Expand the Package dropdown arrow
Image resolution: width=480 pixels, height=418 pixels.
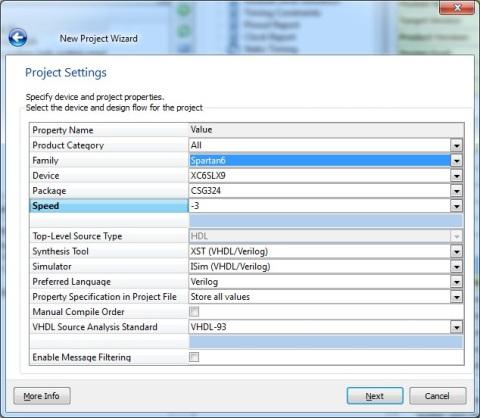pos(456,191)
